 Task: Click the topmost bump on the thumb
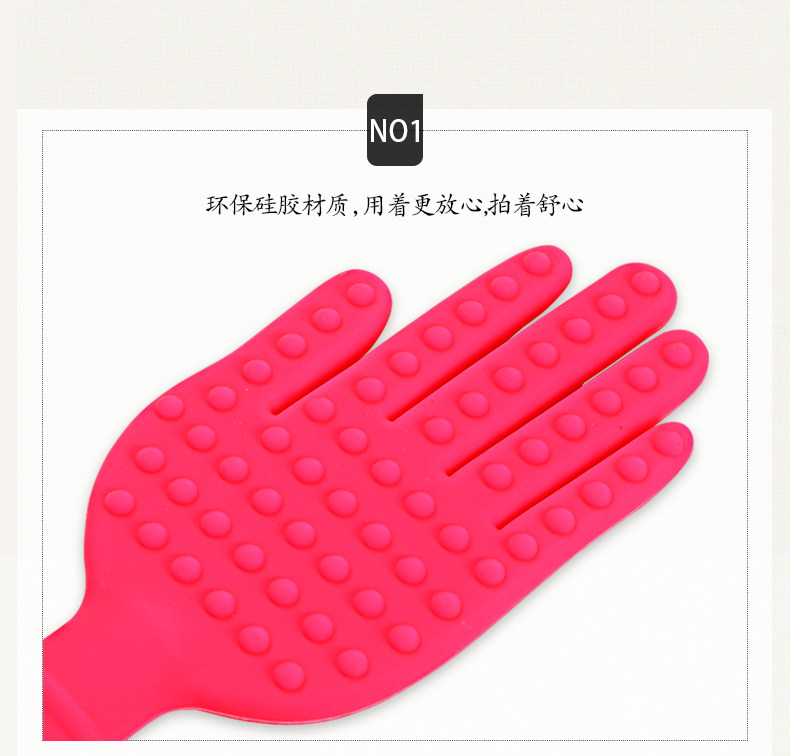[360, 295]
